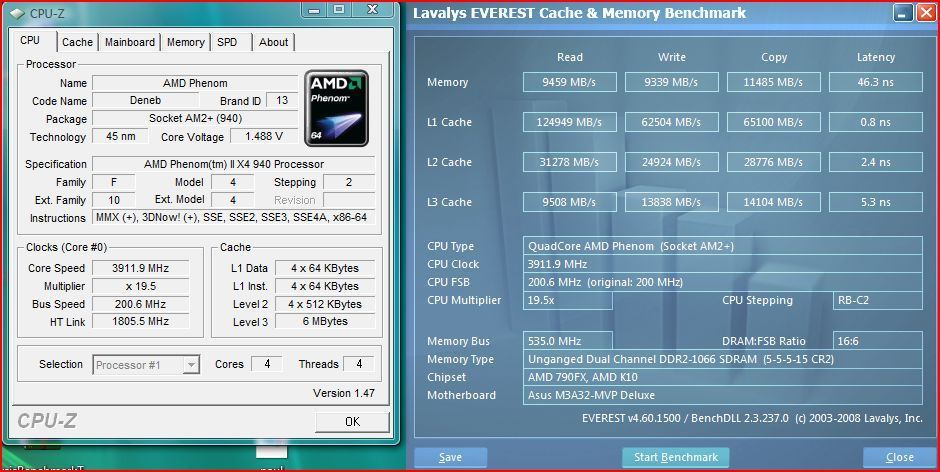Maximize the CPU-Z window

339,9
